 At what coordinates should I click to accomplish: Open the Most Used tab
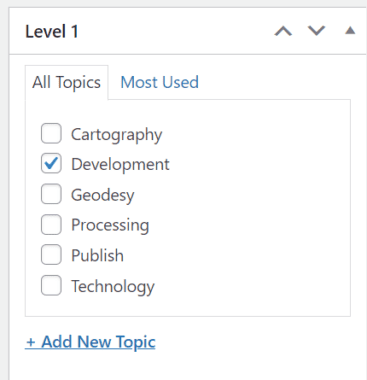point(159,82)
